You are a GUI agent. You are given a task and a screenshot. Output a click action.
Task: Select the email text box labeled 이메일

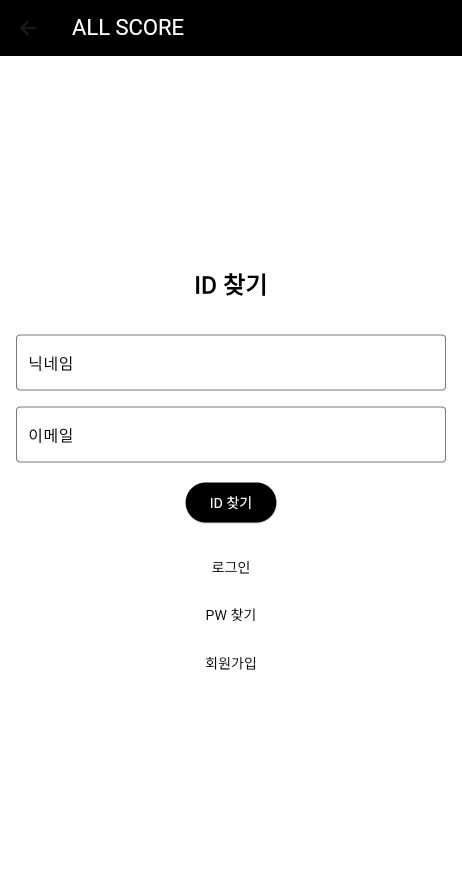(231, 434)
